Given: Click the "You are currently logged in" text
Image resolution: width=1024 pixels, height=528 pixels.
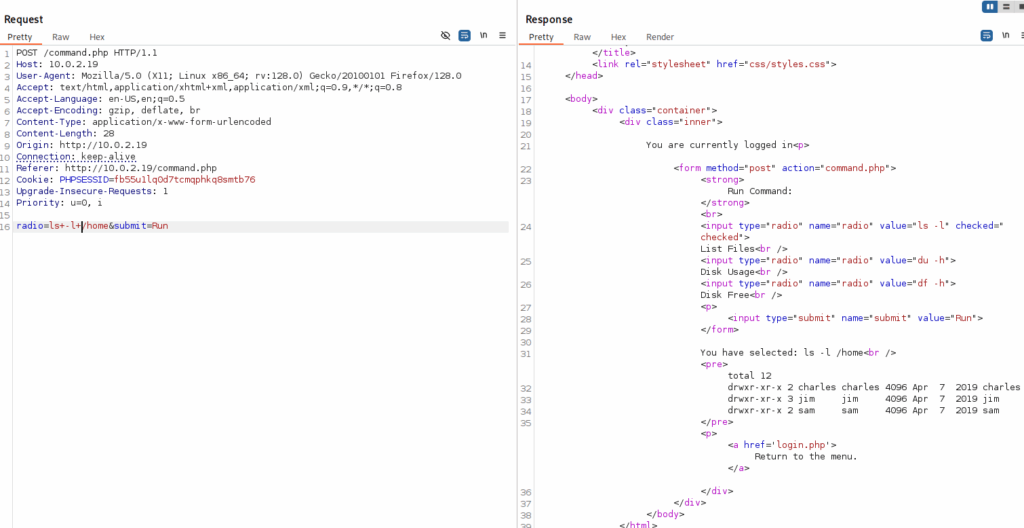Looking at the screenshot, I should tap(719, 145).
